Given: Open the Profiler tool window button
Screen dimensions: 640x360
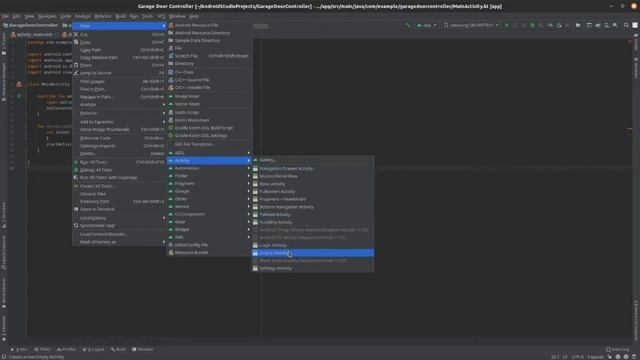Looking at the screenshot, I should point(67,349).
